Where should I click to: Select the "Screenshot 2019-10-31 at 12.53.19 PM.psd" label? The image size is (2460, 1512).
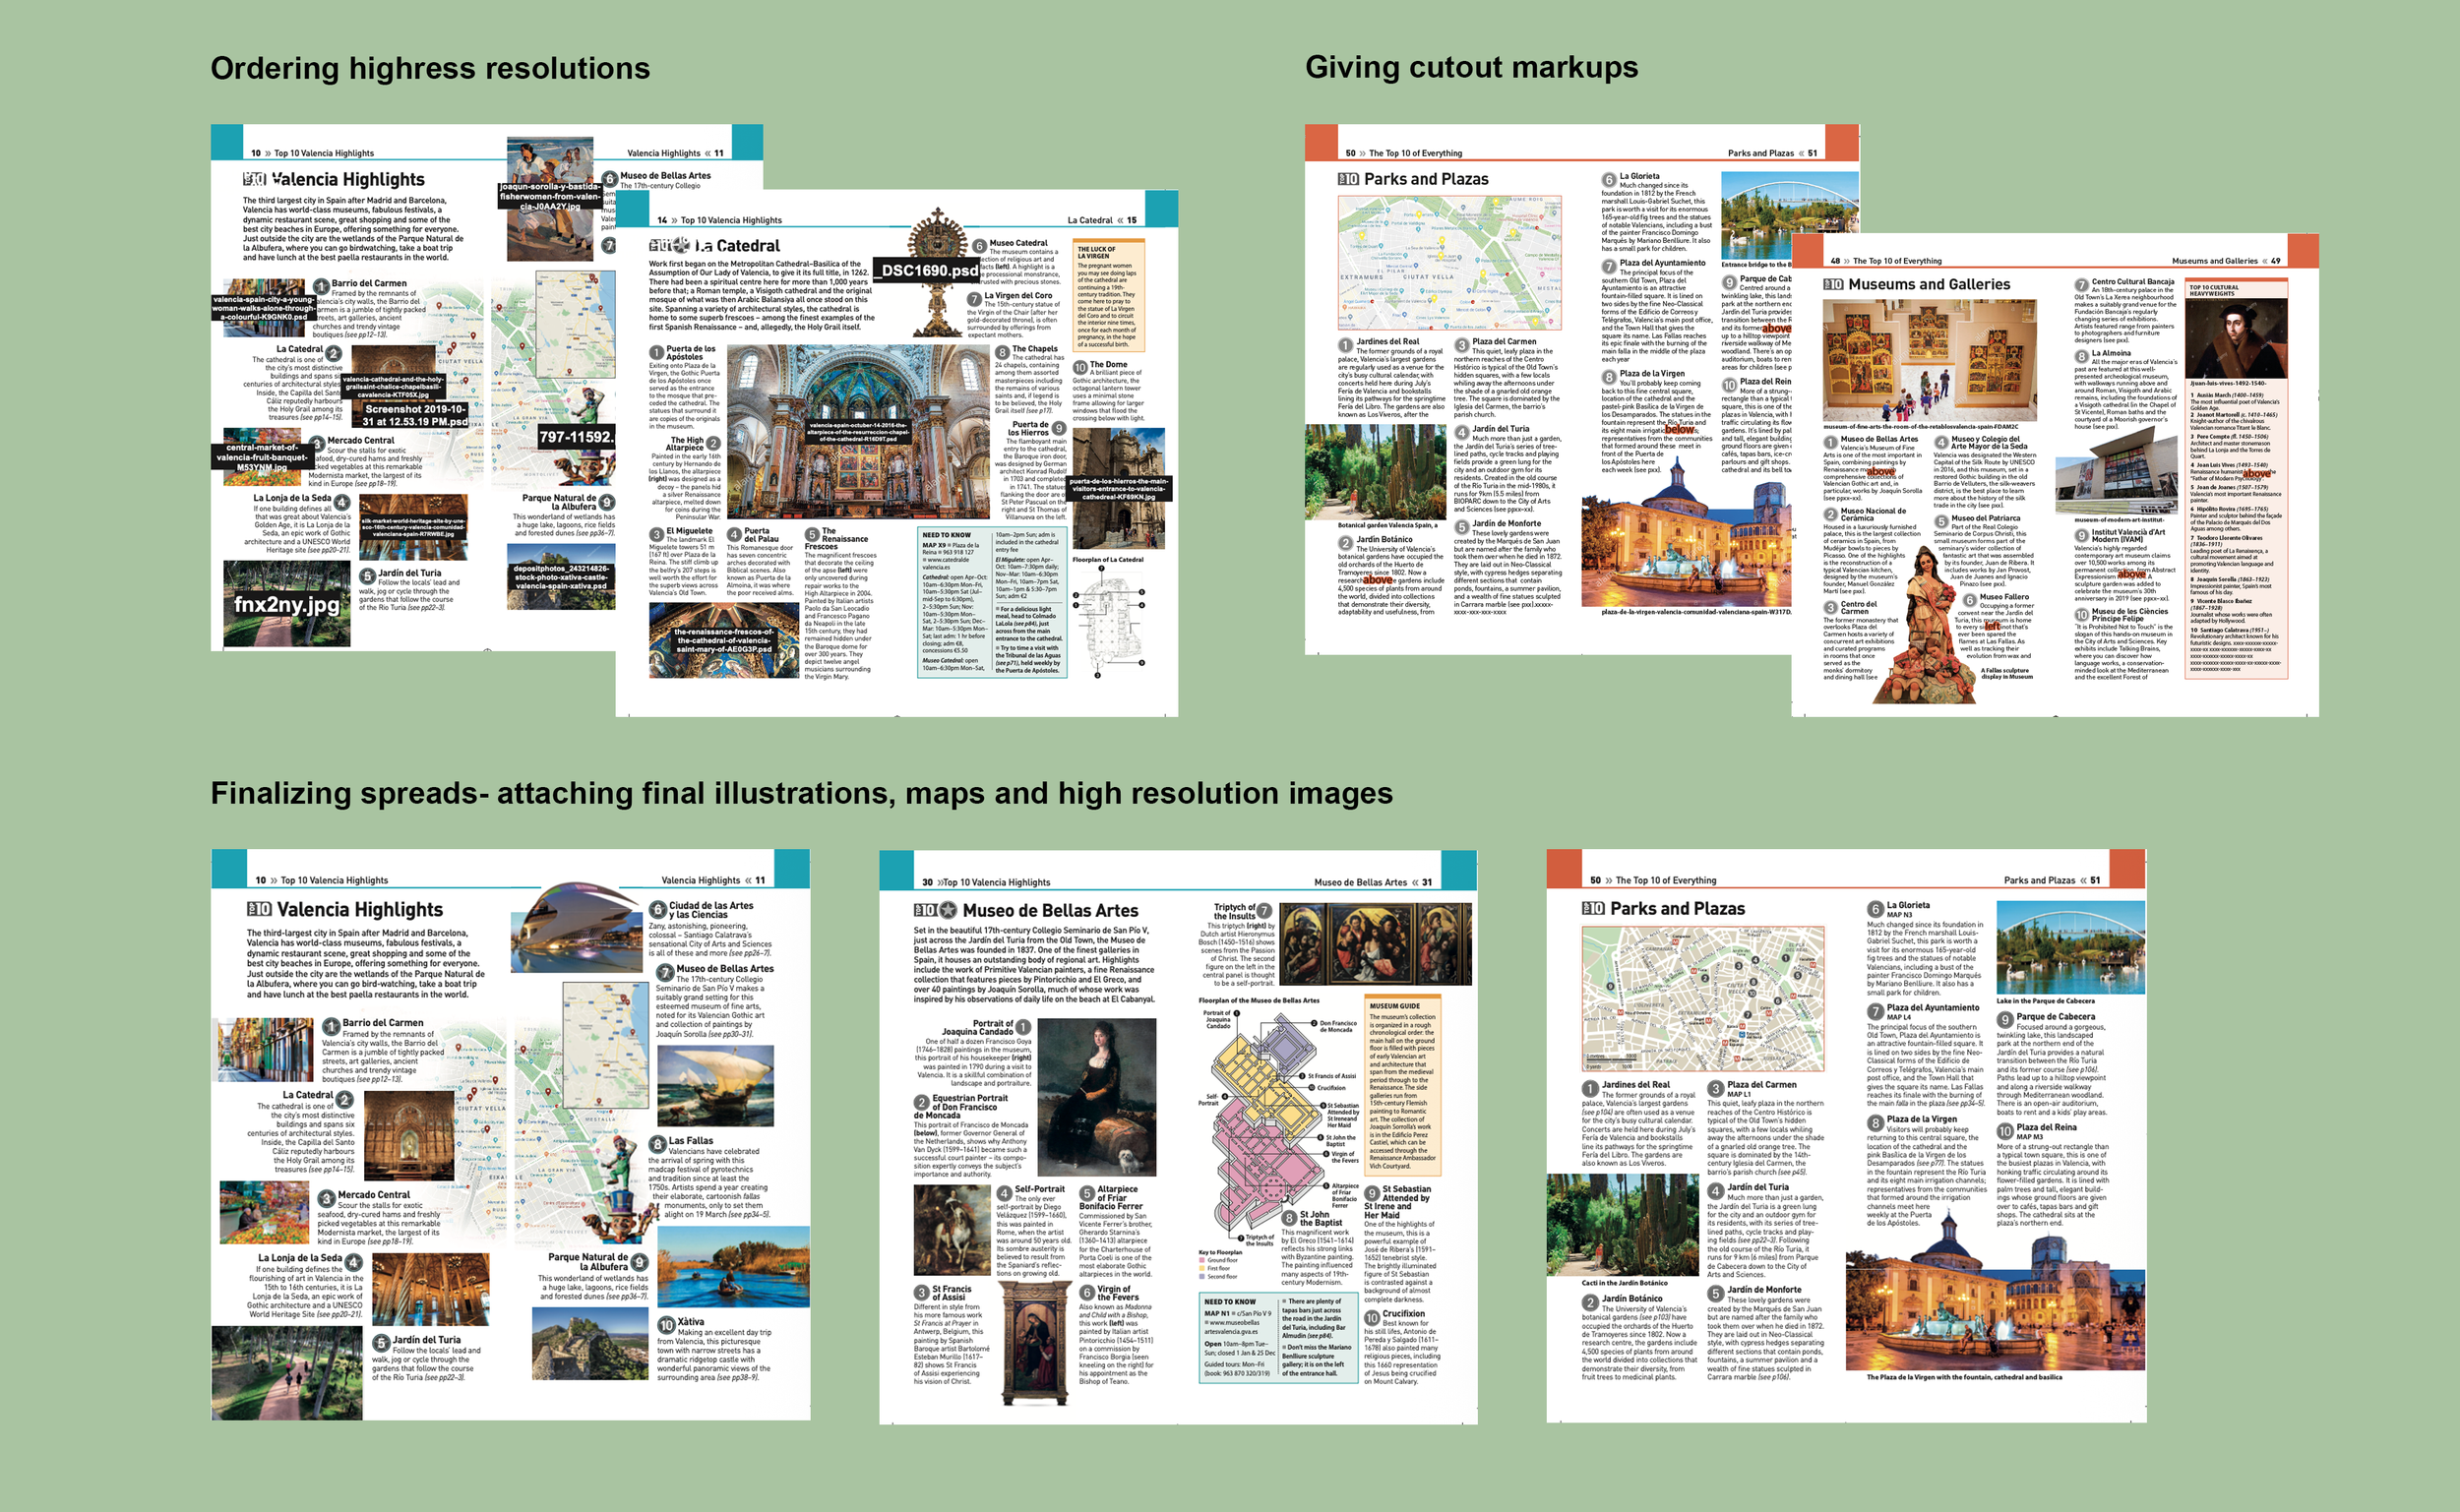pos(415,415)
